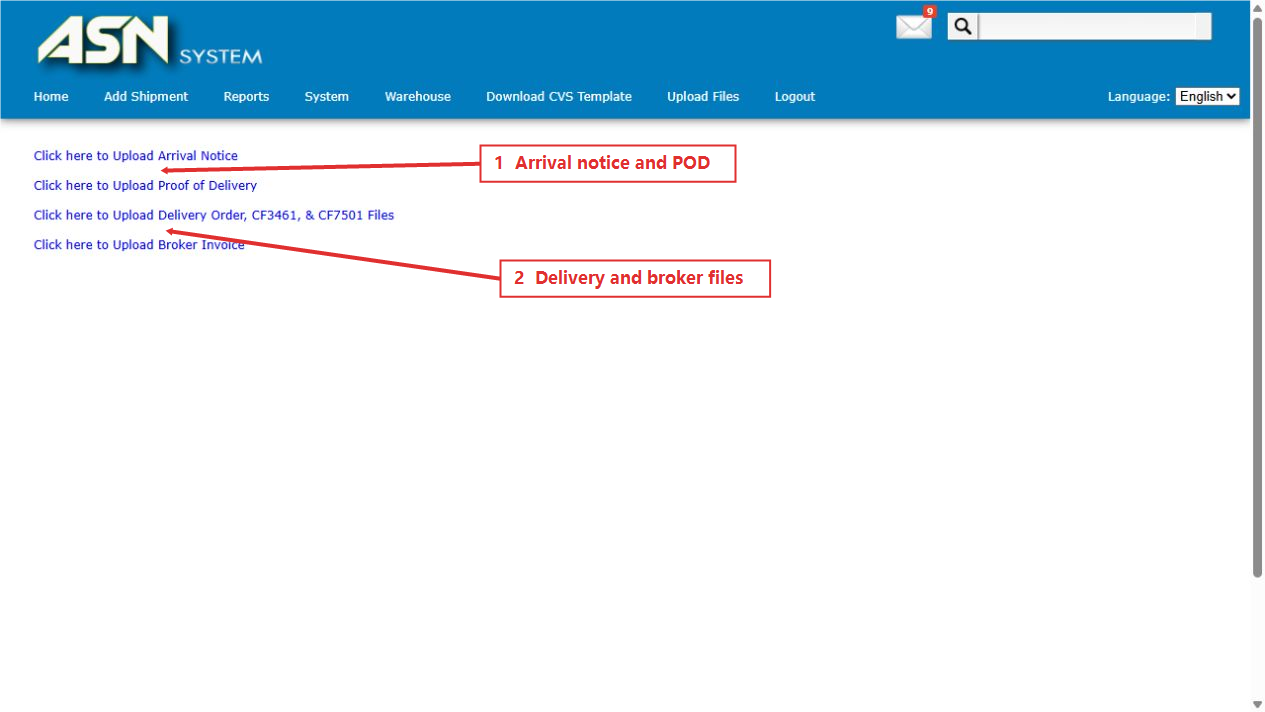This screenshot has width=1265, height=712.
Task: Select Download CVS Template menu item
Action: click(559, 97)
